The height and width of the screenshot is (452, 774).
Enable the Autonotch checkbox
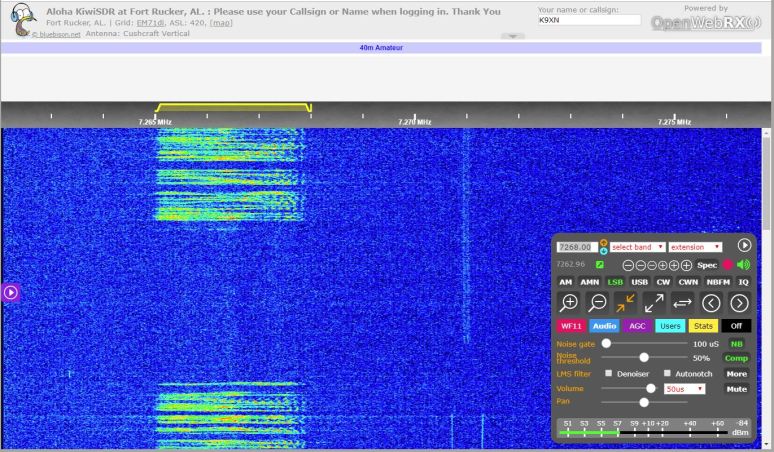pos(667,373)
